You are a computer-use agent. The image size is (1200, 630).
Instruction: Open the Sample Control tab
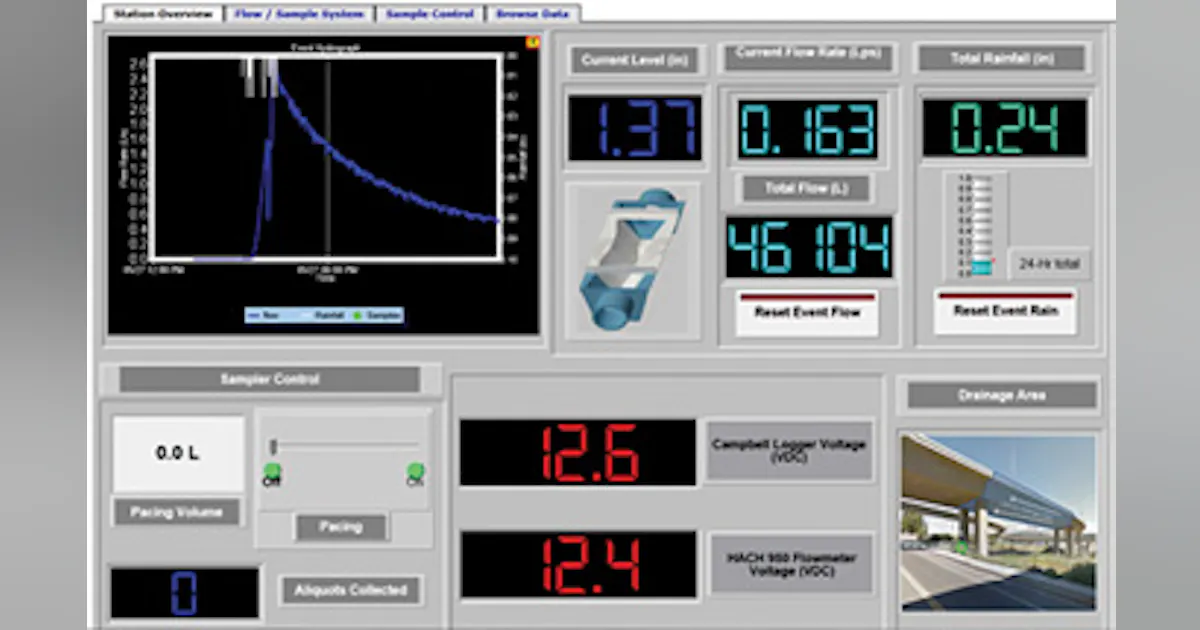(430, 14)
